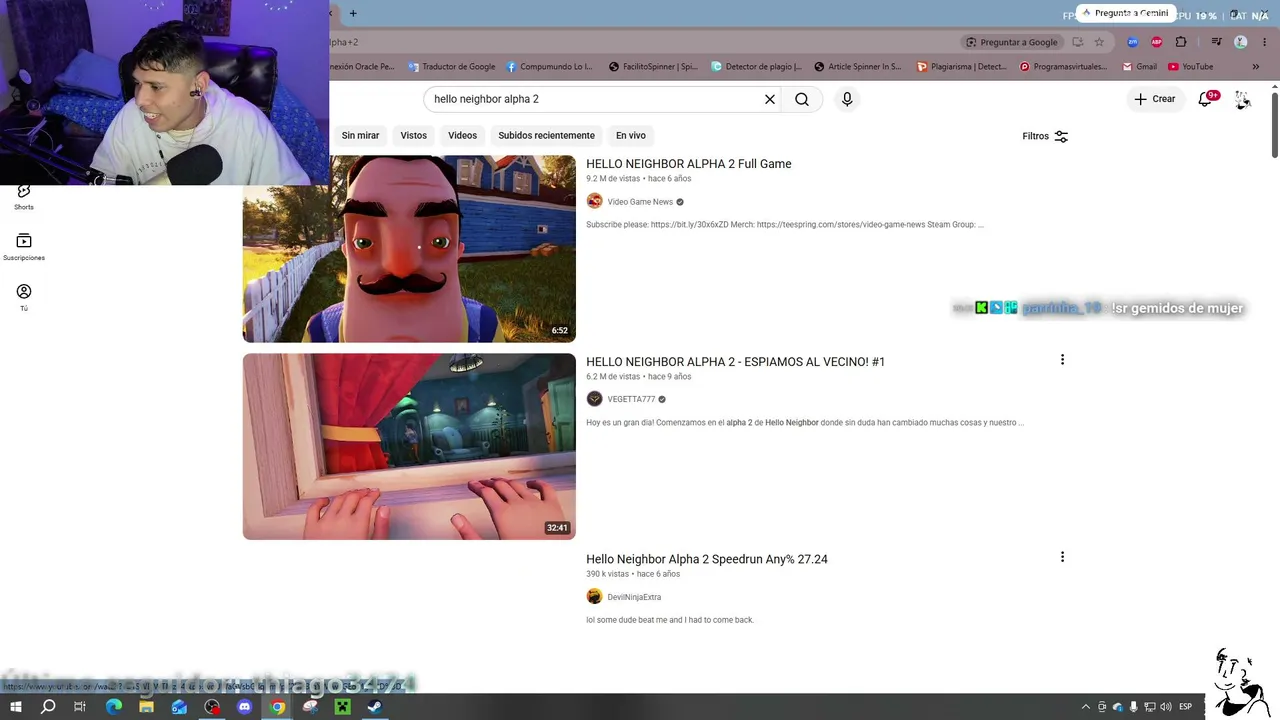Open the 'Article Spinner In S...' bookmark
Screen dimensions: 1280x720
pos(858,67)
